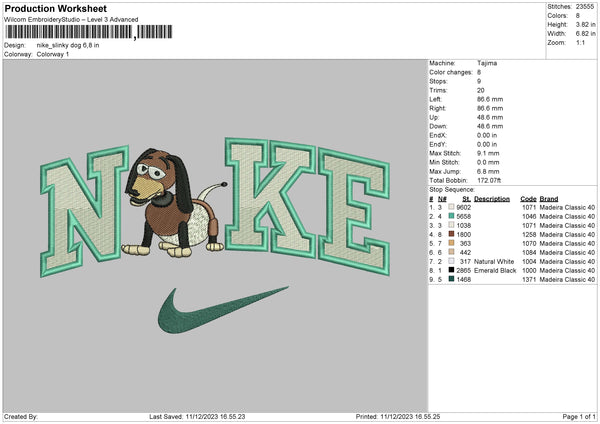Click the color swatch for thread 9602

(x=451, y=207)
